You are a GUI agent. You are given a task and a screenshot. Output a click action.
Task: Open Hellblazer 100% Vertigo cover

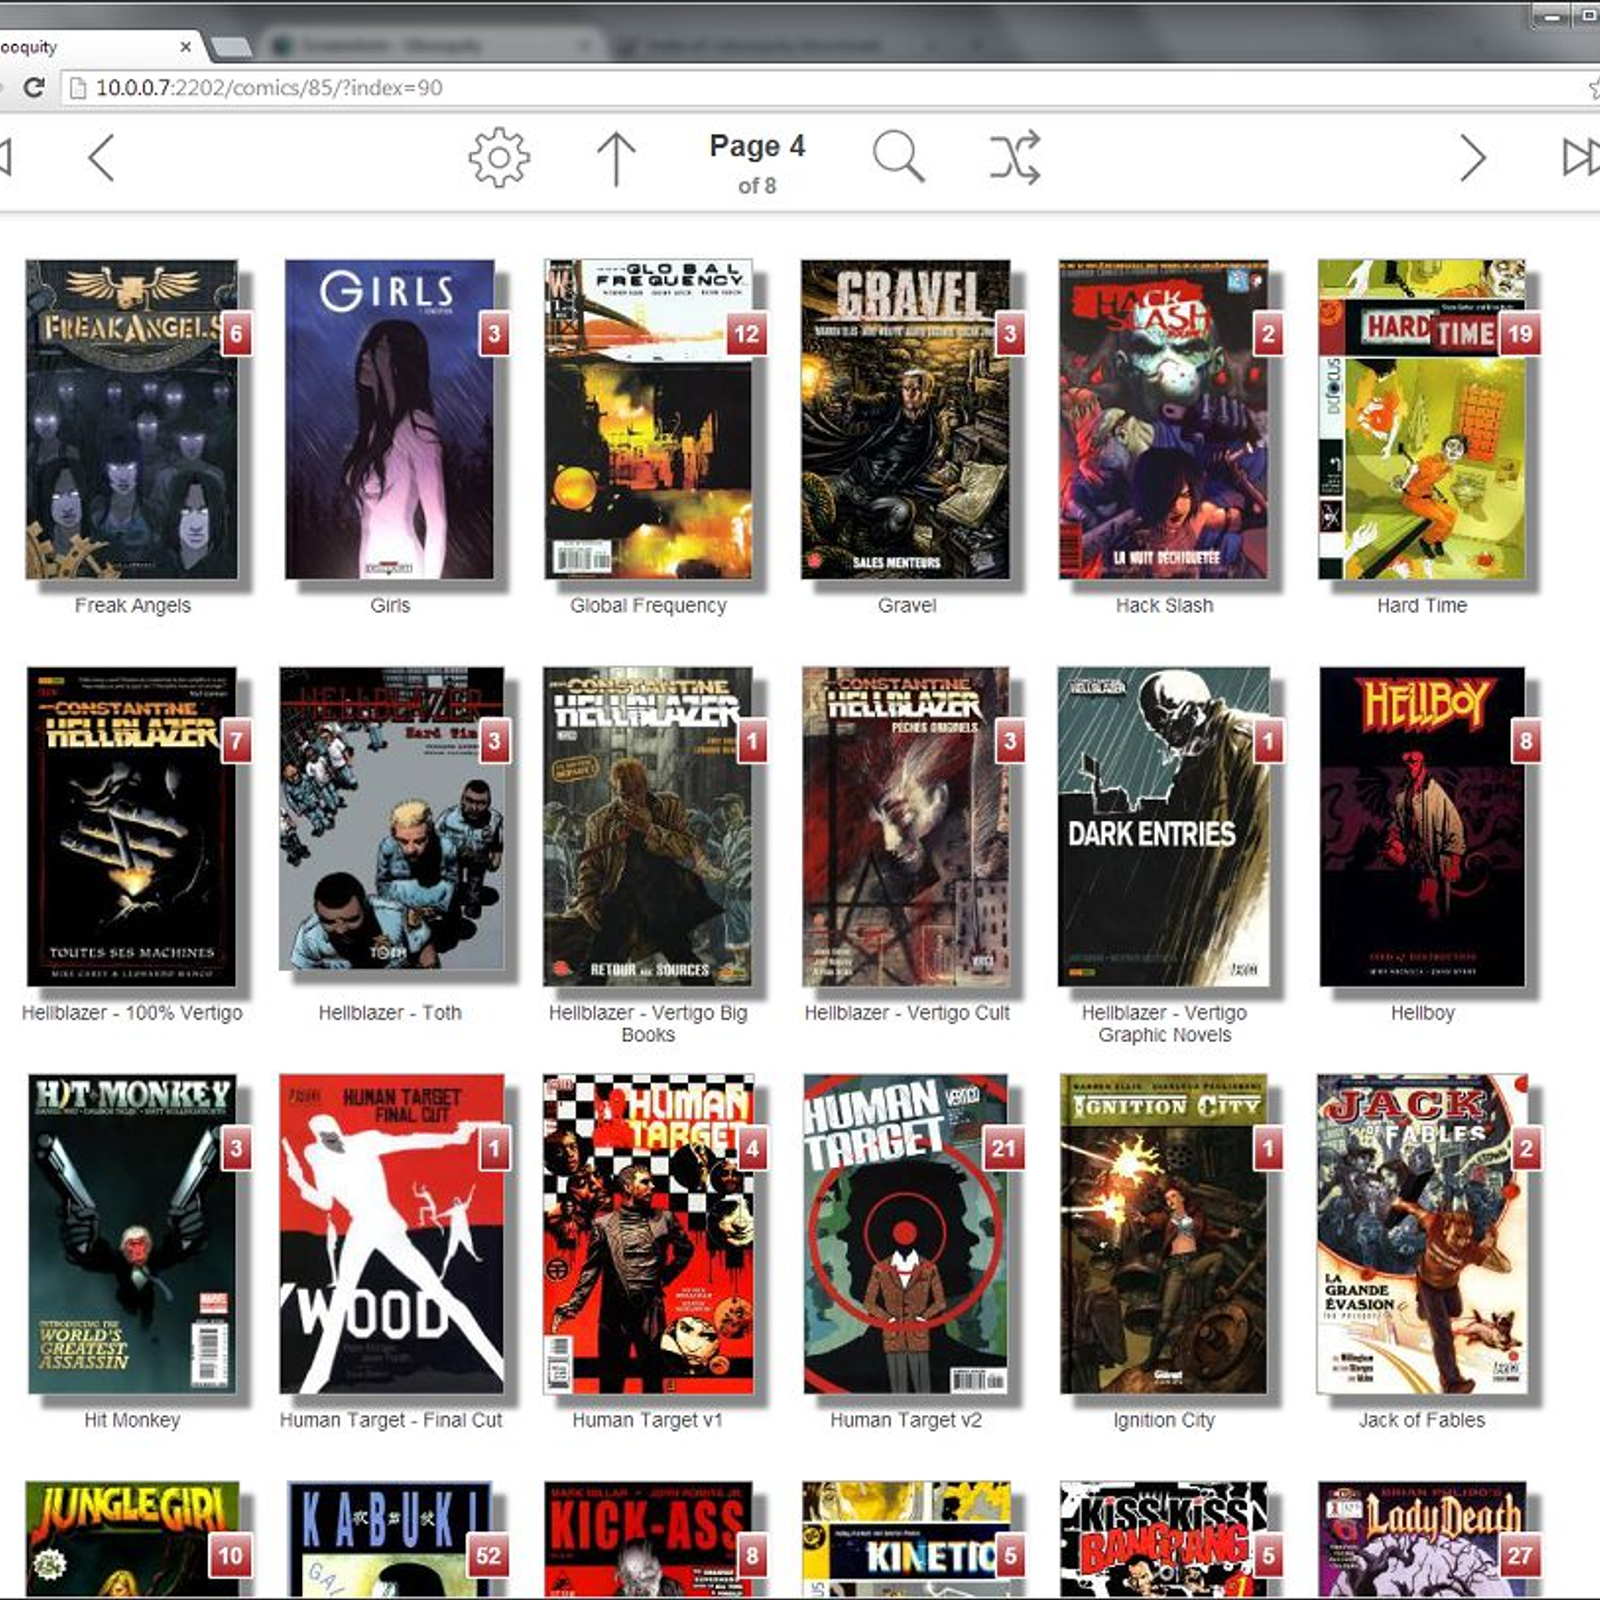tap(132, 827)
